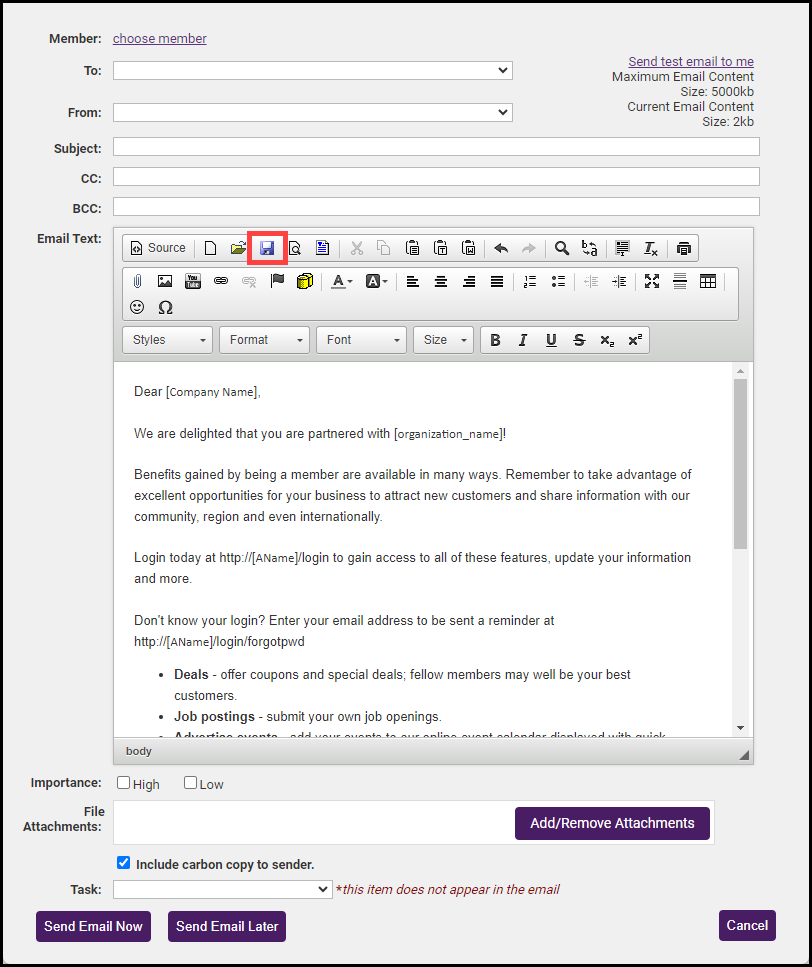Switch the editor to Source view

pos(158,248)
